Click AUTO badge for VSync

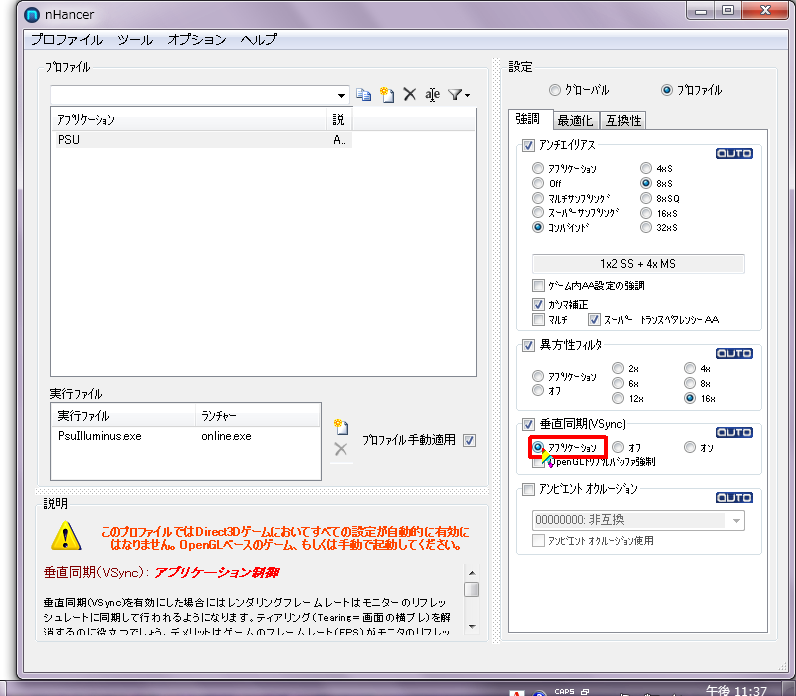point(734,433)
